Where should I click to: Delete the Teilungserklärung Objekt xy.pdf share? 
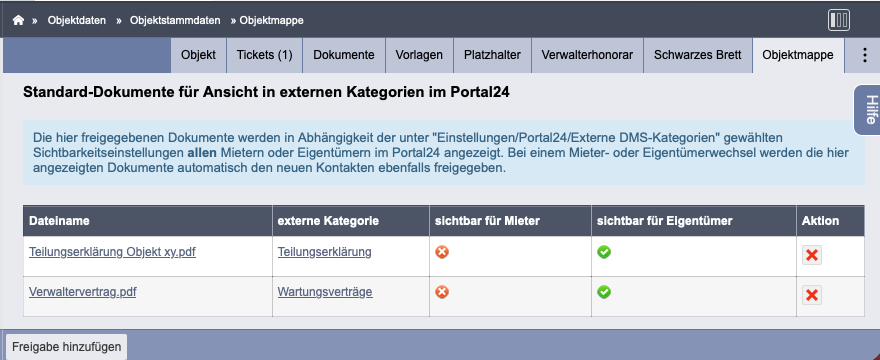[x=812, y=256]
